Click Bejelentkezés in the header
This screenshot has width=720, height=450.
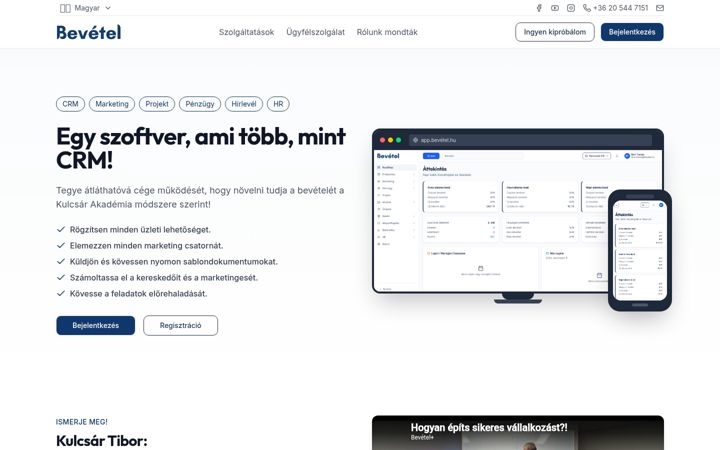[632, 32]
